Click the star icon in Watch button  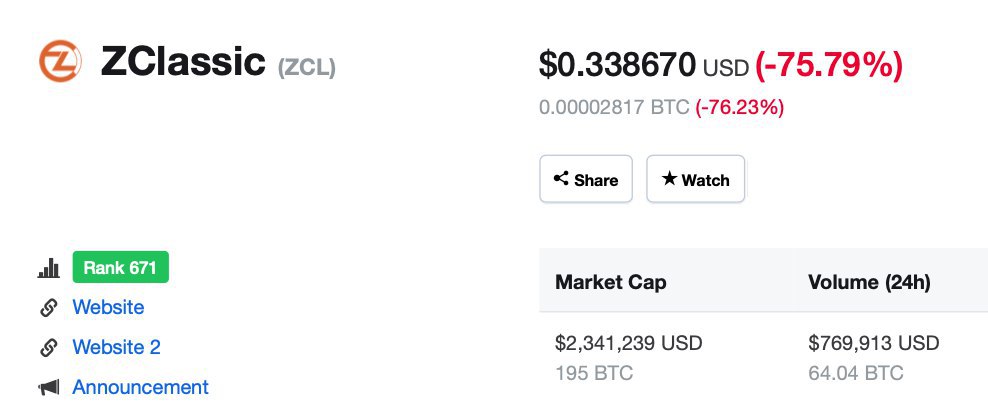tap(668, 179)
